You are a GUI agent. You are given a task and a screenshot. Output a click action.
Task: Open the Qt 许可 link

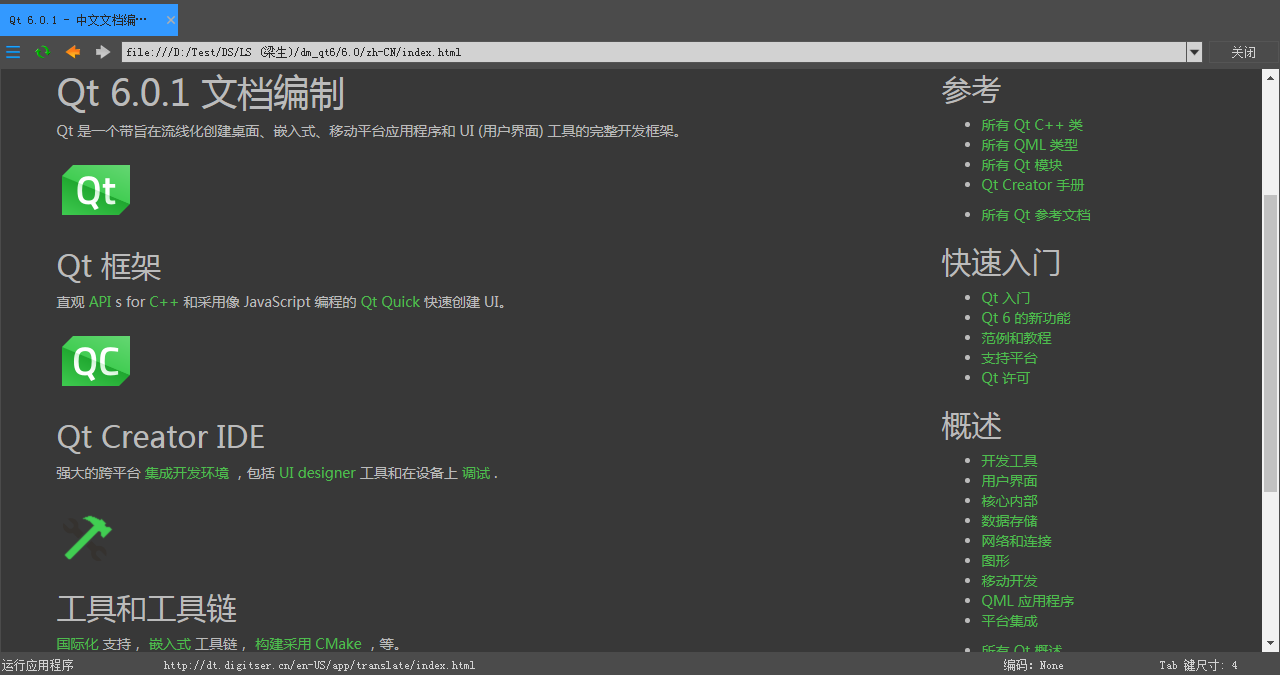[1005, 378]
